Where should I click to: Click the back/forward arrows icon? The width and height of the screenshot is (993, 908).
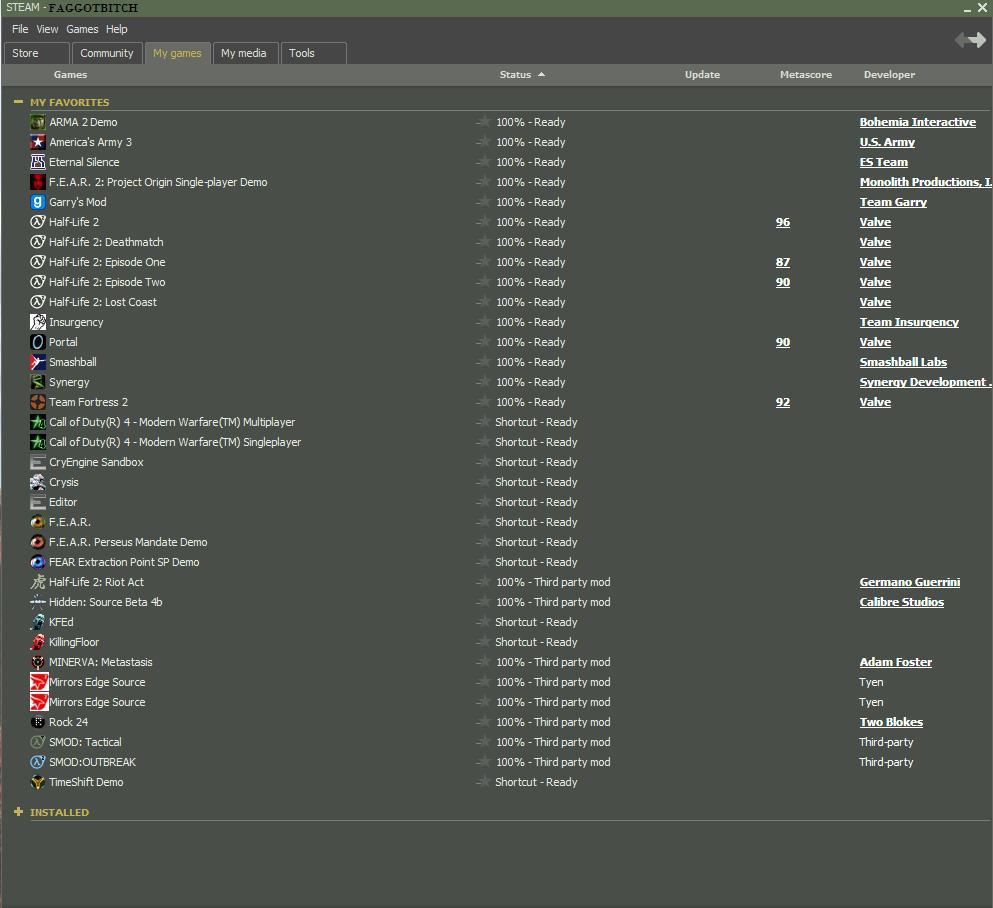click(969, 40)
